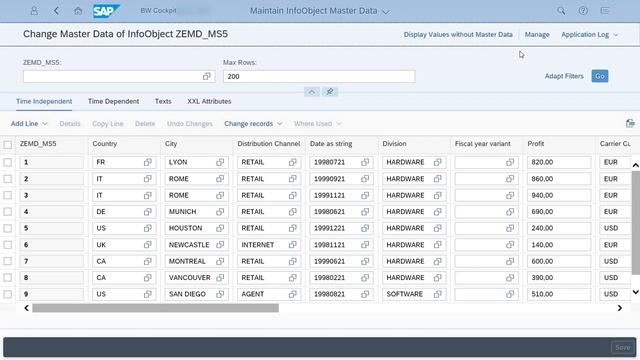Open table export icon on the toolbar
Viewport: 640px width, 360px height.
point(630,123)
